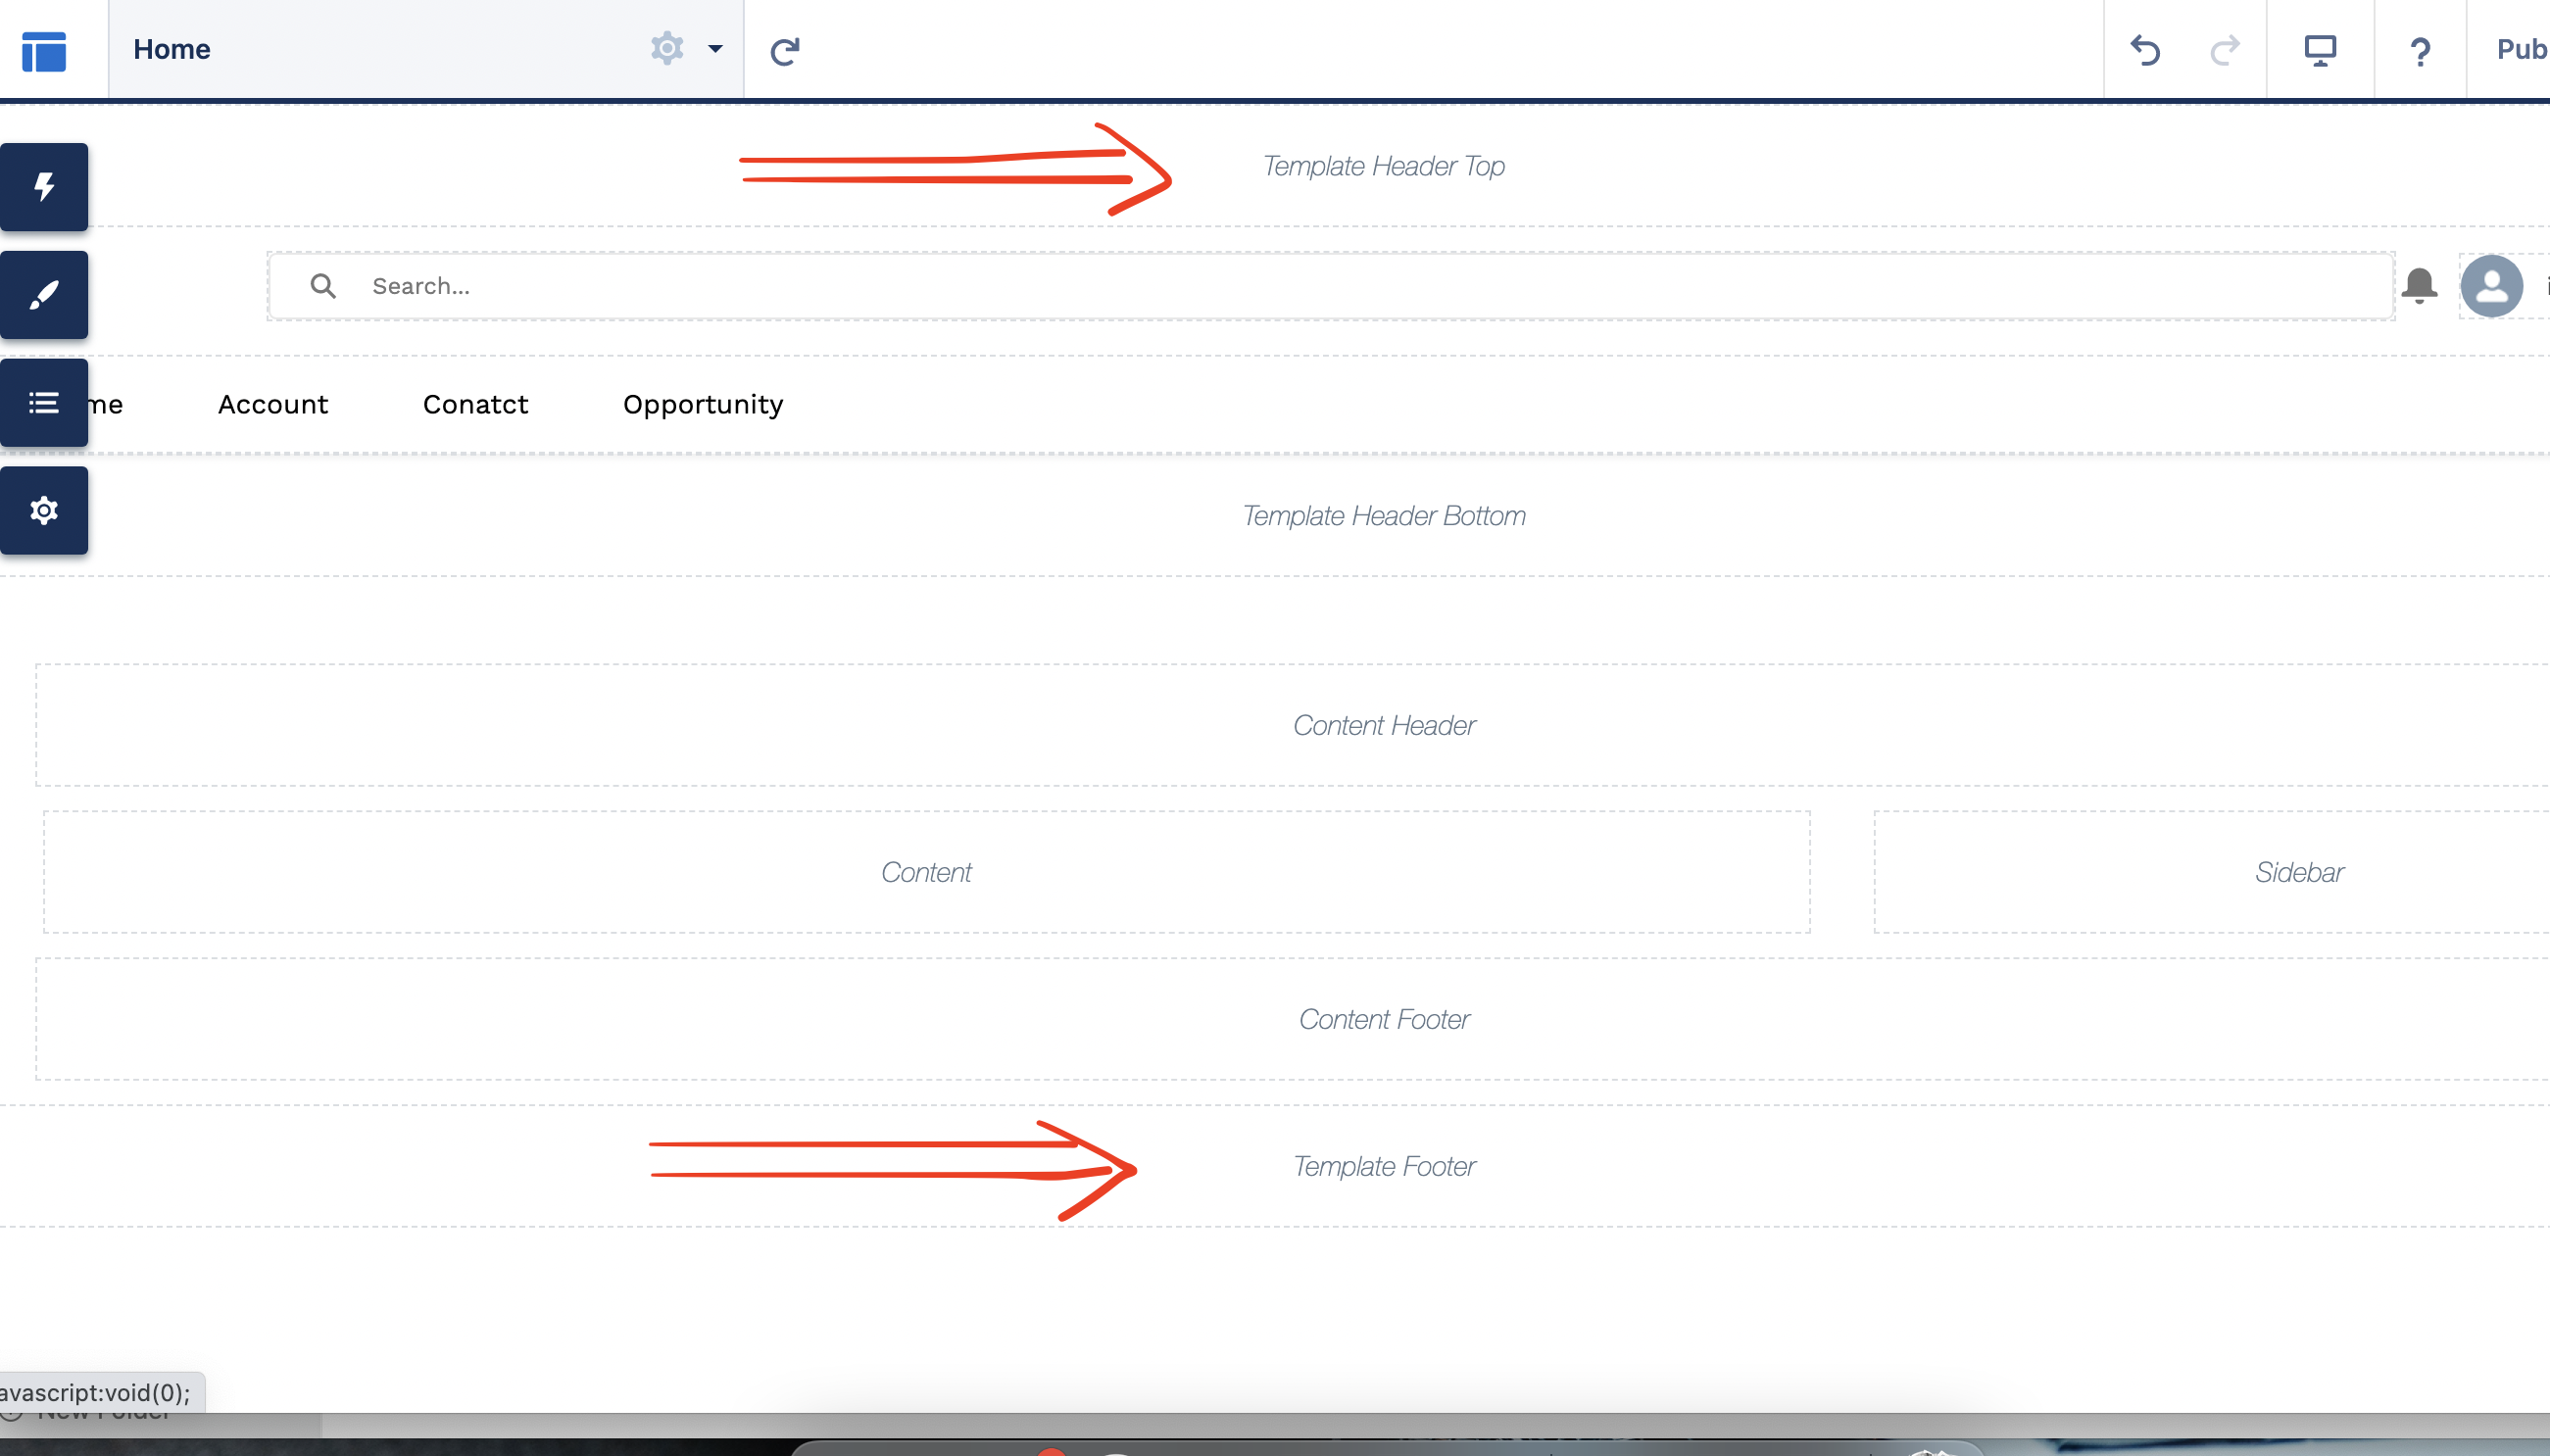Open the Components lightning bolt panel
The height and width of the screenshot is (1456, 2550).
point(43,187)
